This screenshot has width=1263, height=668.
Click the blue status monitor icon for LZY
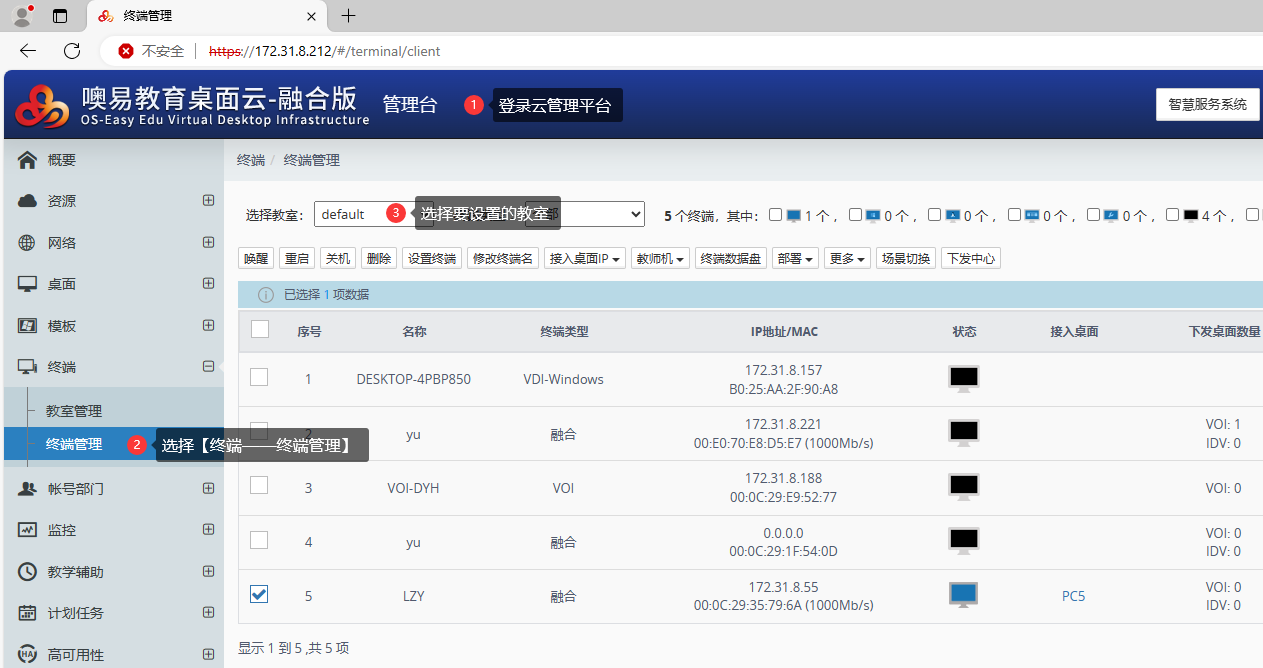tap(963, 595)
